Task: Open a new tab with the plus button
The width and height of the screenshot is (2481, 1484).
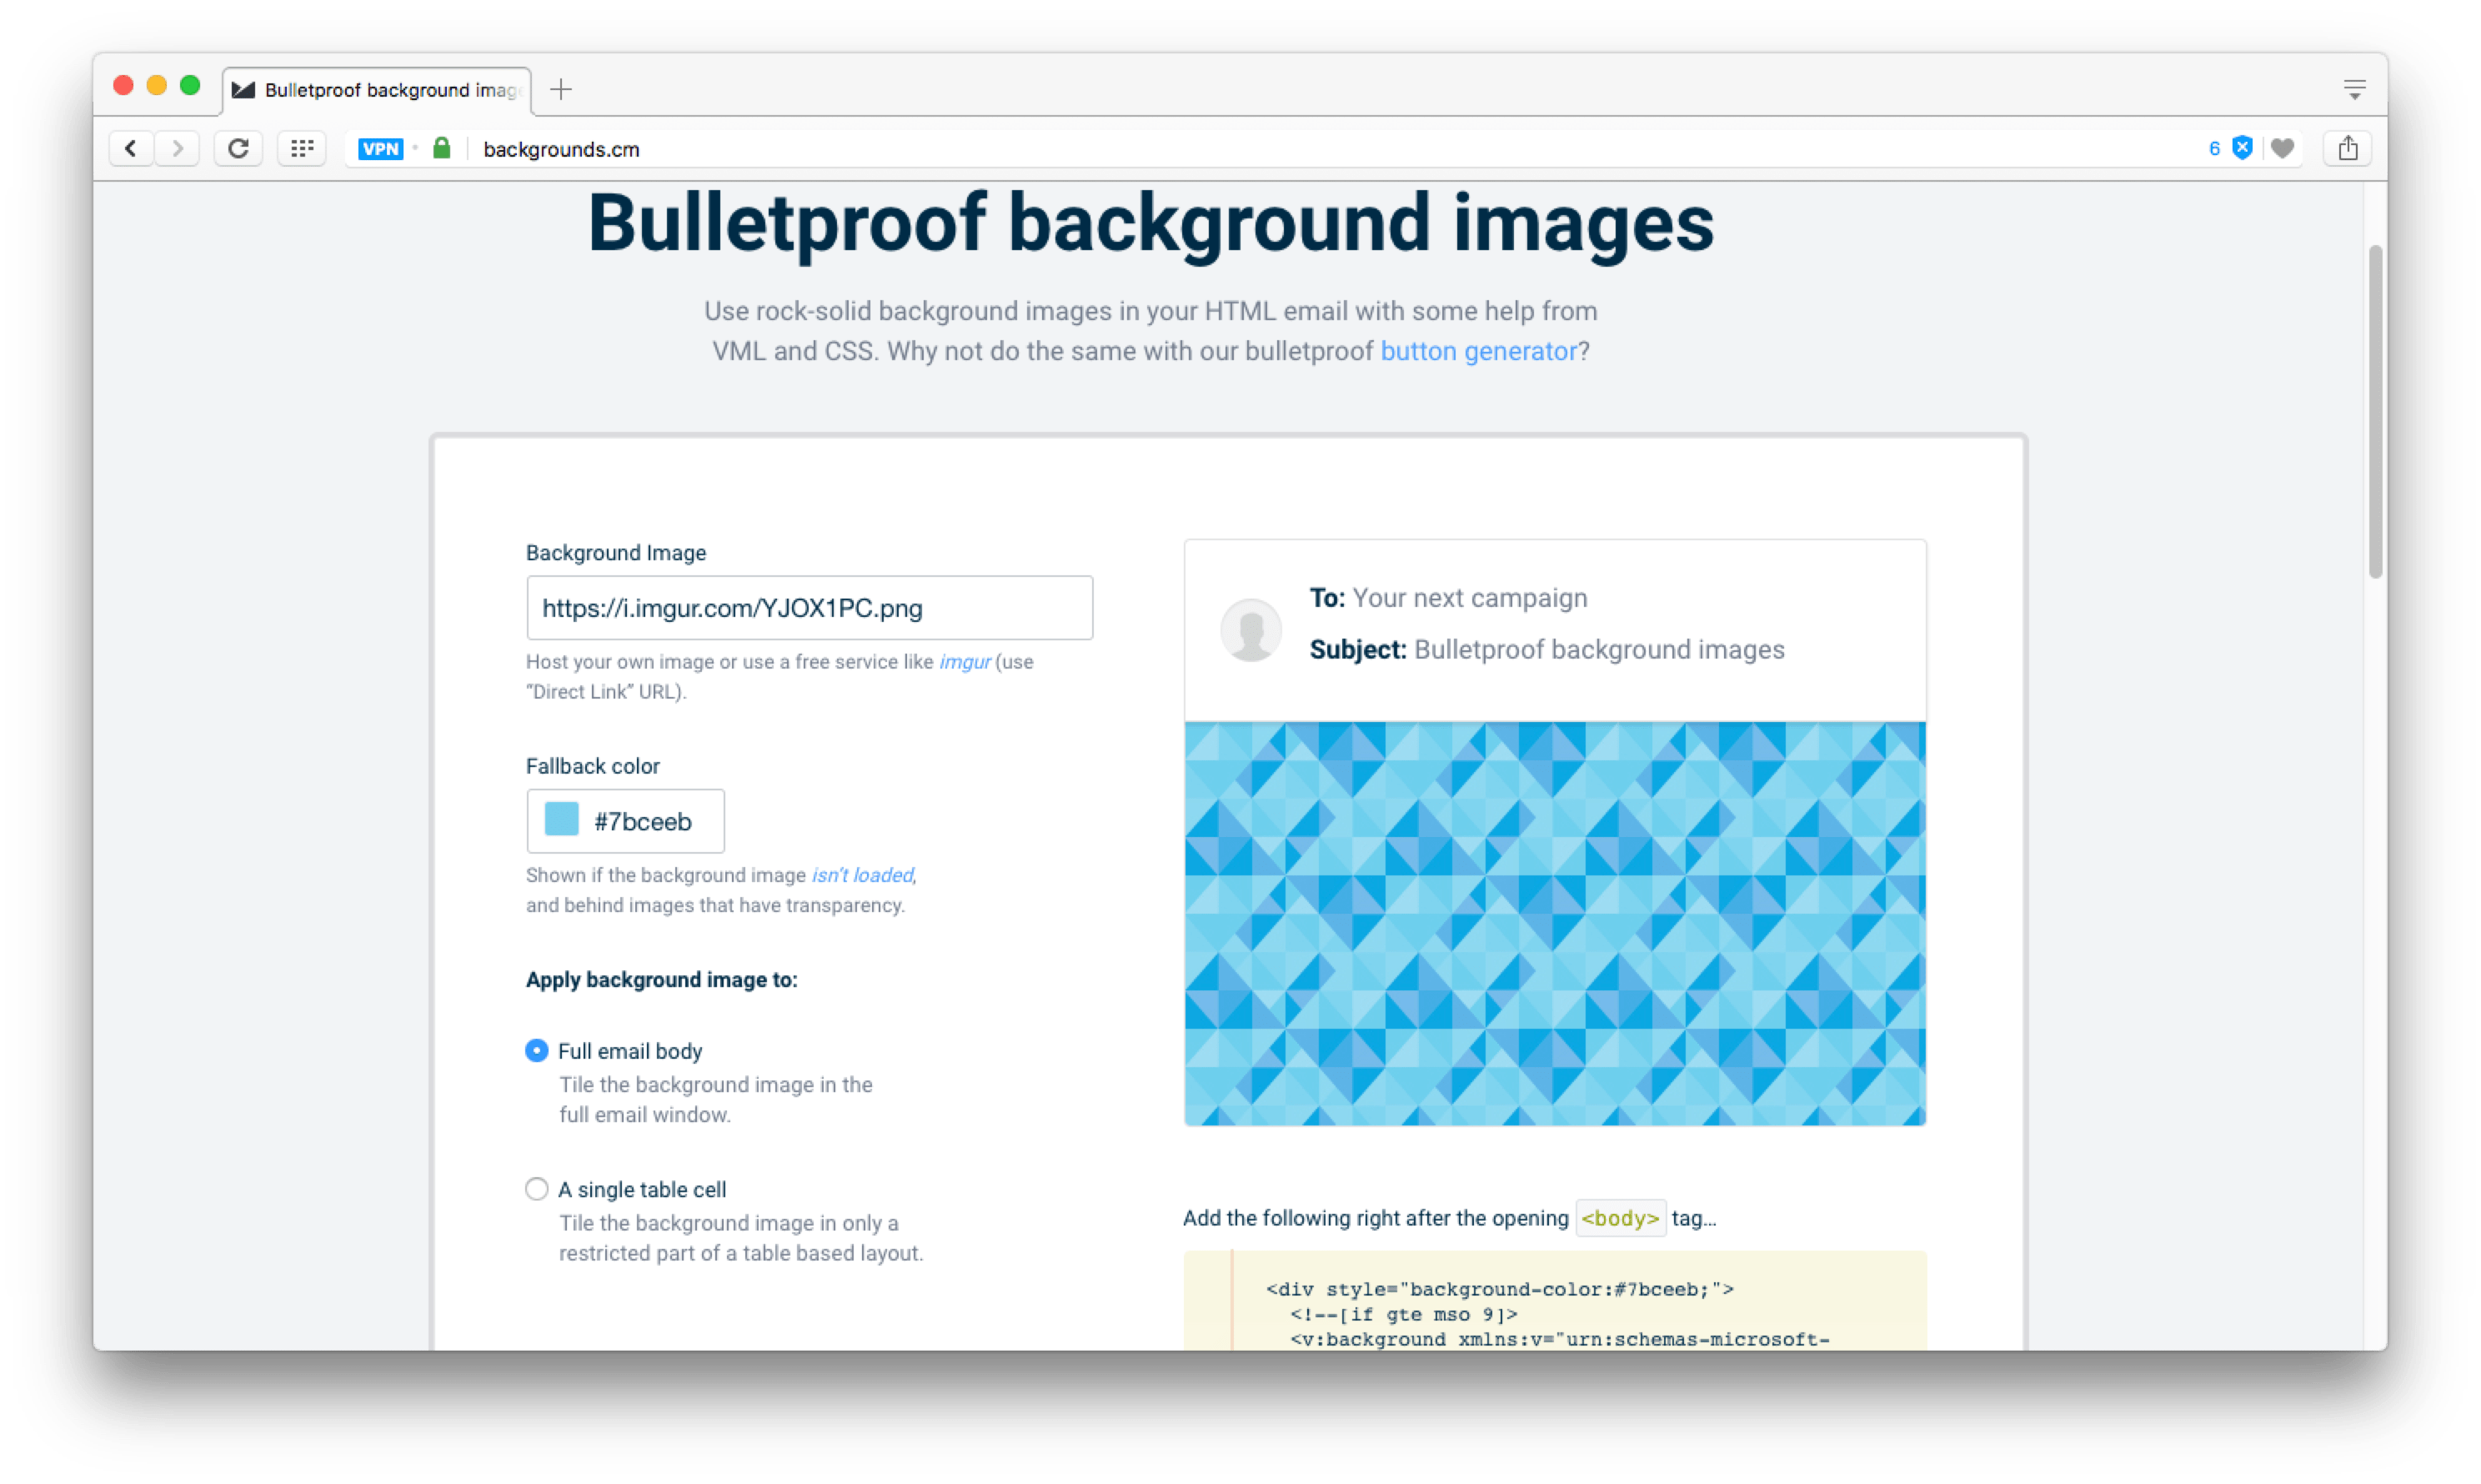Action: 561,90
